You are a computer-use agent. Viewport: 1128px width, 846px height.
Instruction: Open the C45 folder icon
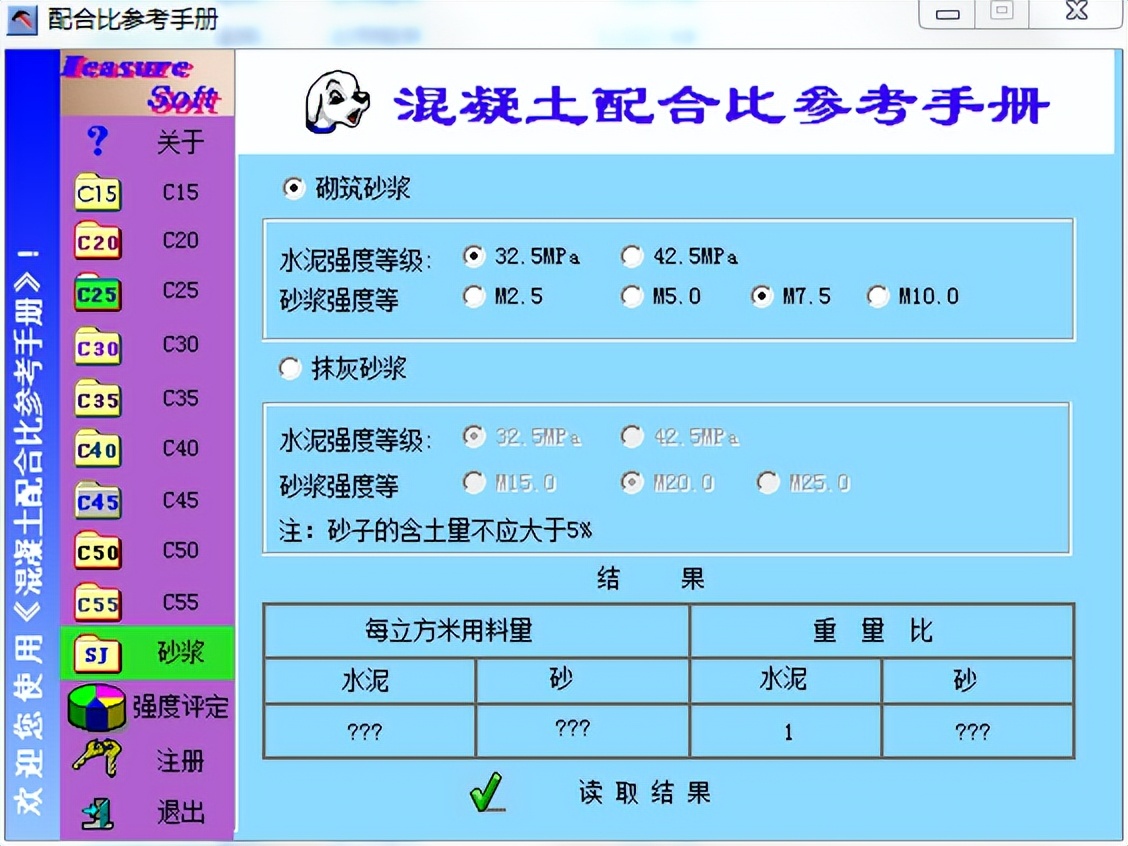pos(96,500)
